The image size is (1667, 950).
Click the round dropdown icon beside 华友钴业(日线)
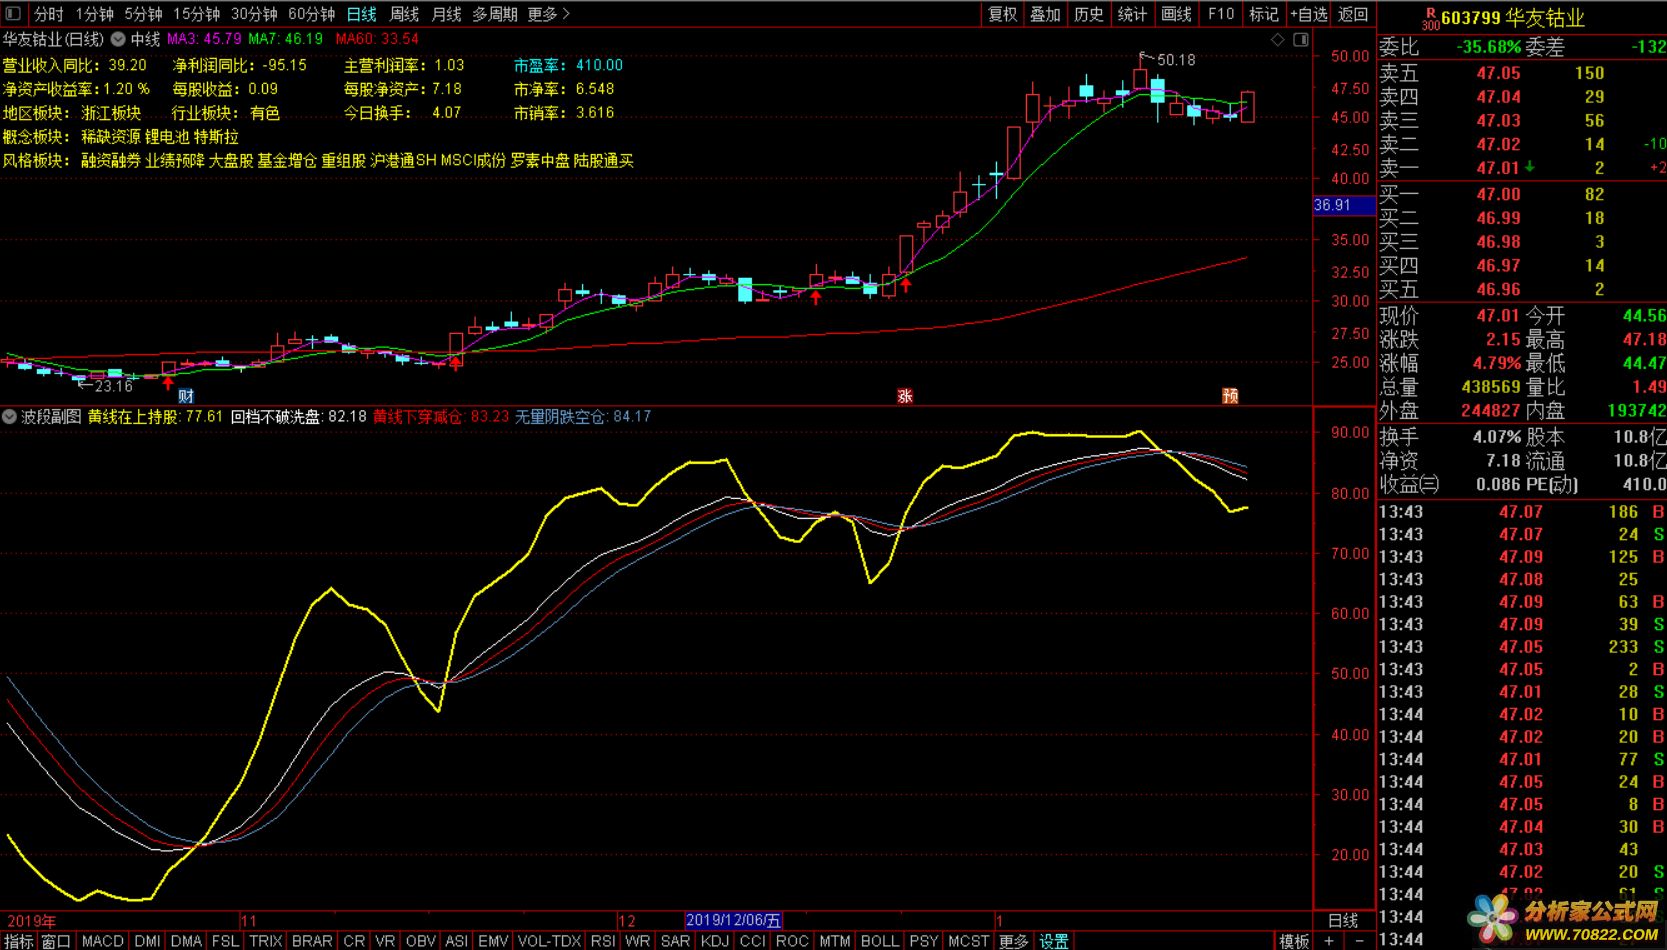[118, 39]
